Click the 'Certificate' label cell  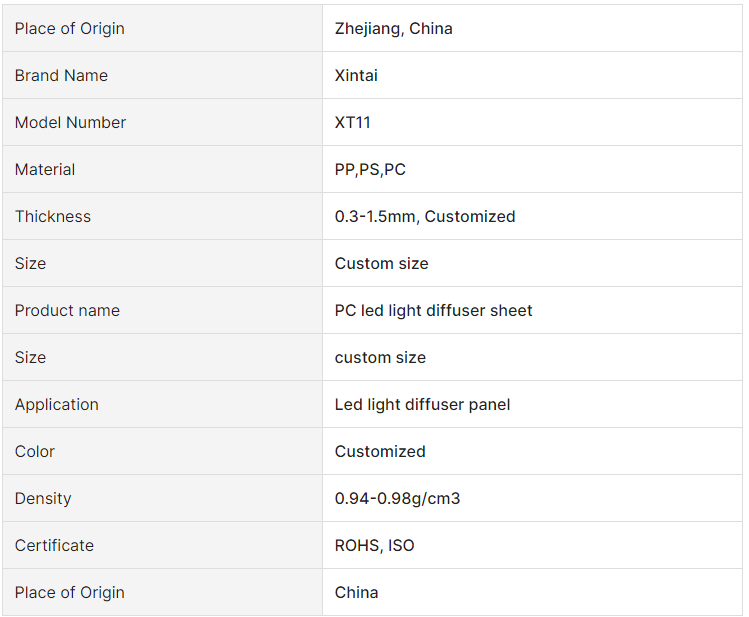(54, 546)
